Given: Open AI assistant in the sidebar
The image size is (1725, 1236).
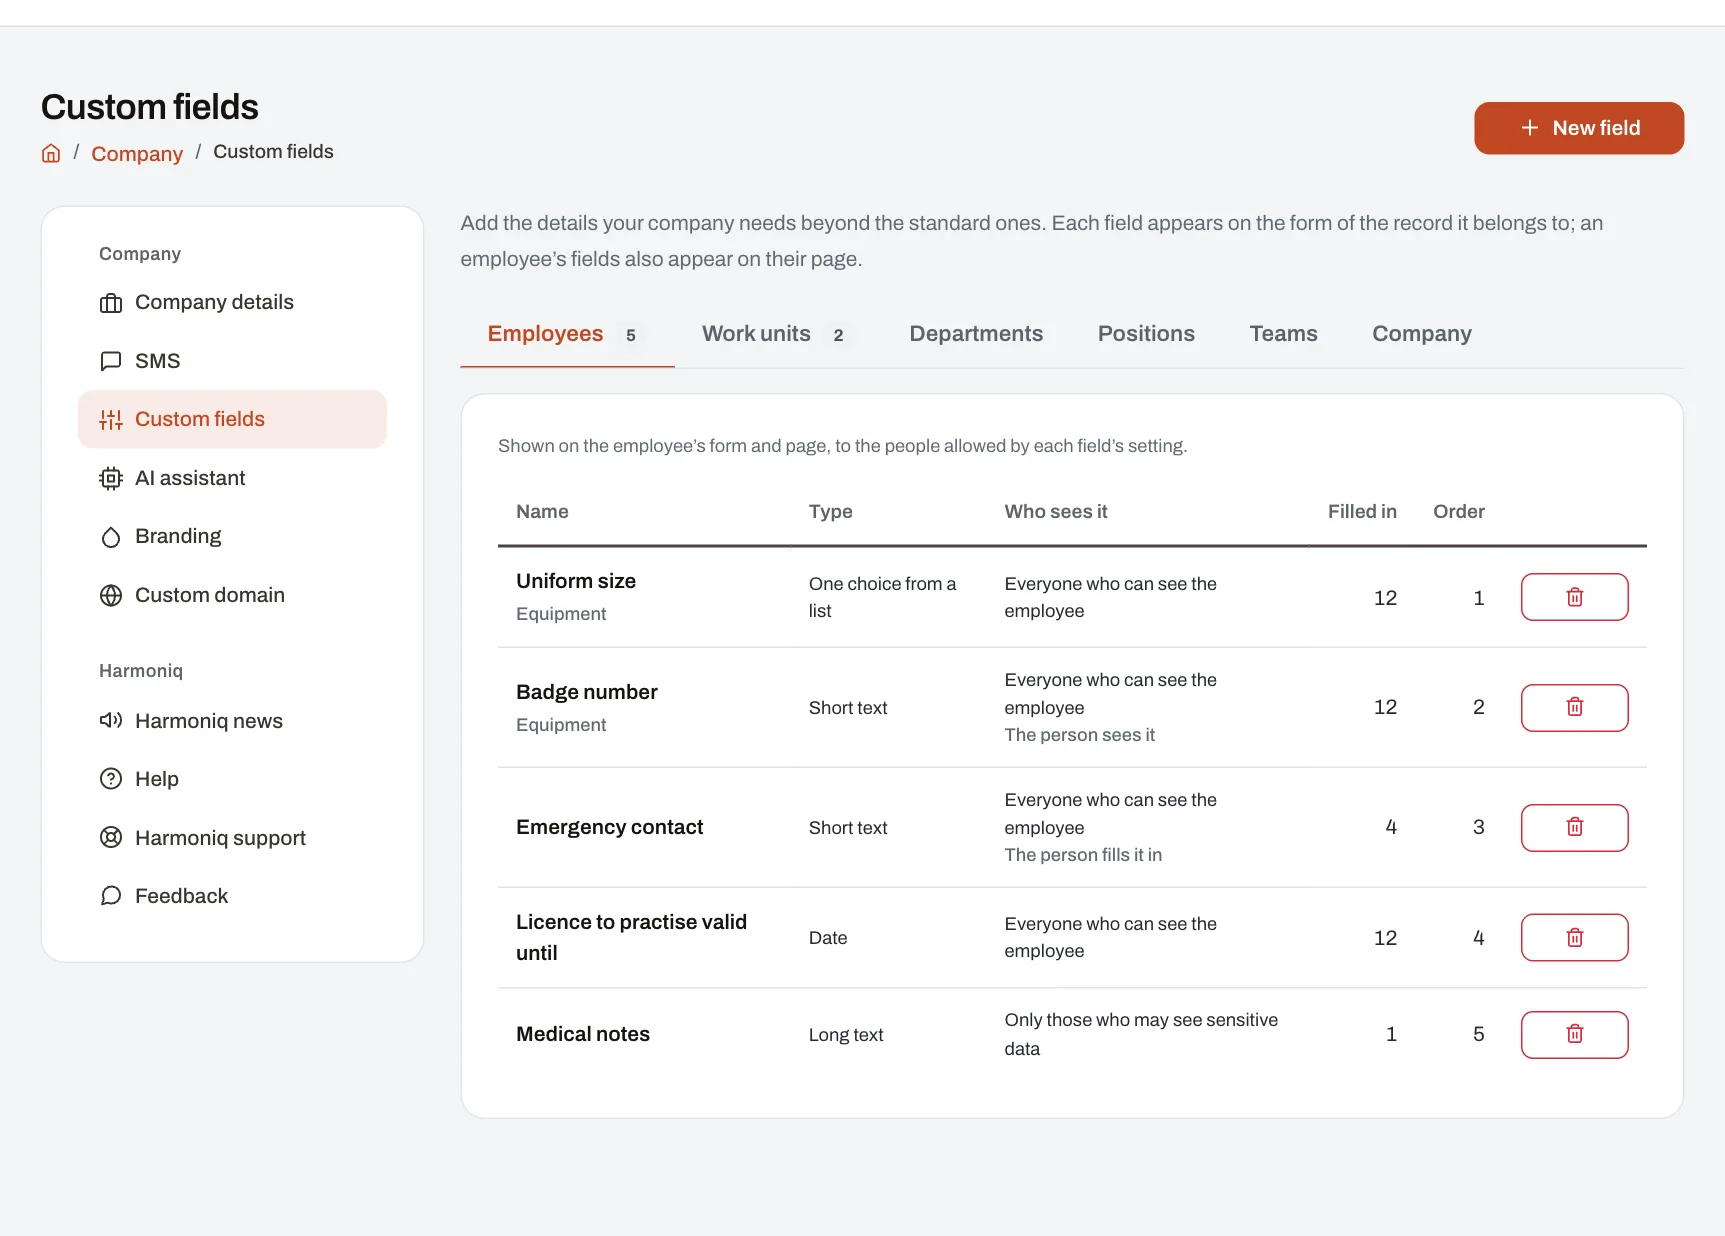Looking at the screenshot, I should [232, 478].
